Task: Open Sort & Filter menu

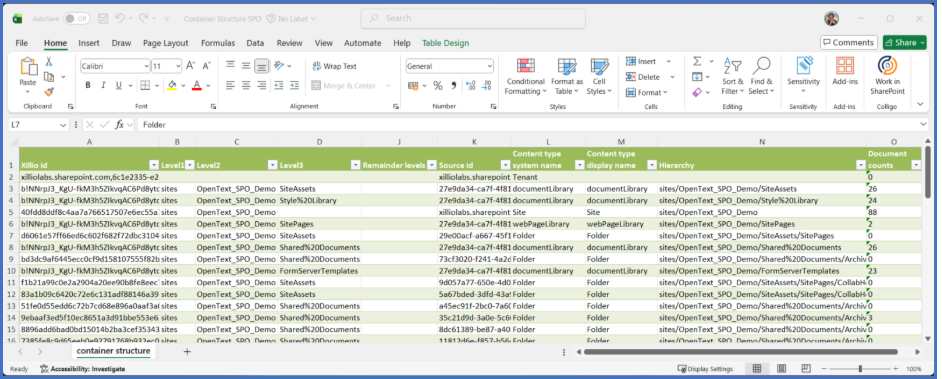Action: click(x=732, y=76)
